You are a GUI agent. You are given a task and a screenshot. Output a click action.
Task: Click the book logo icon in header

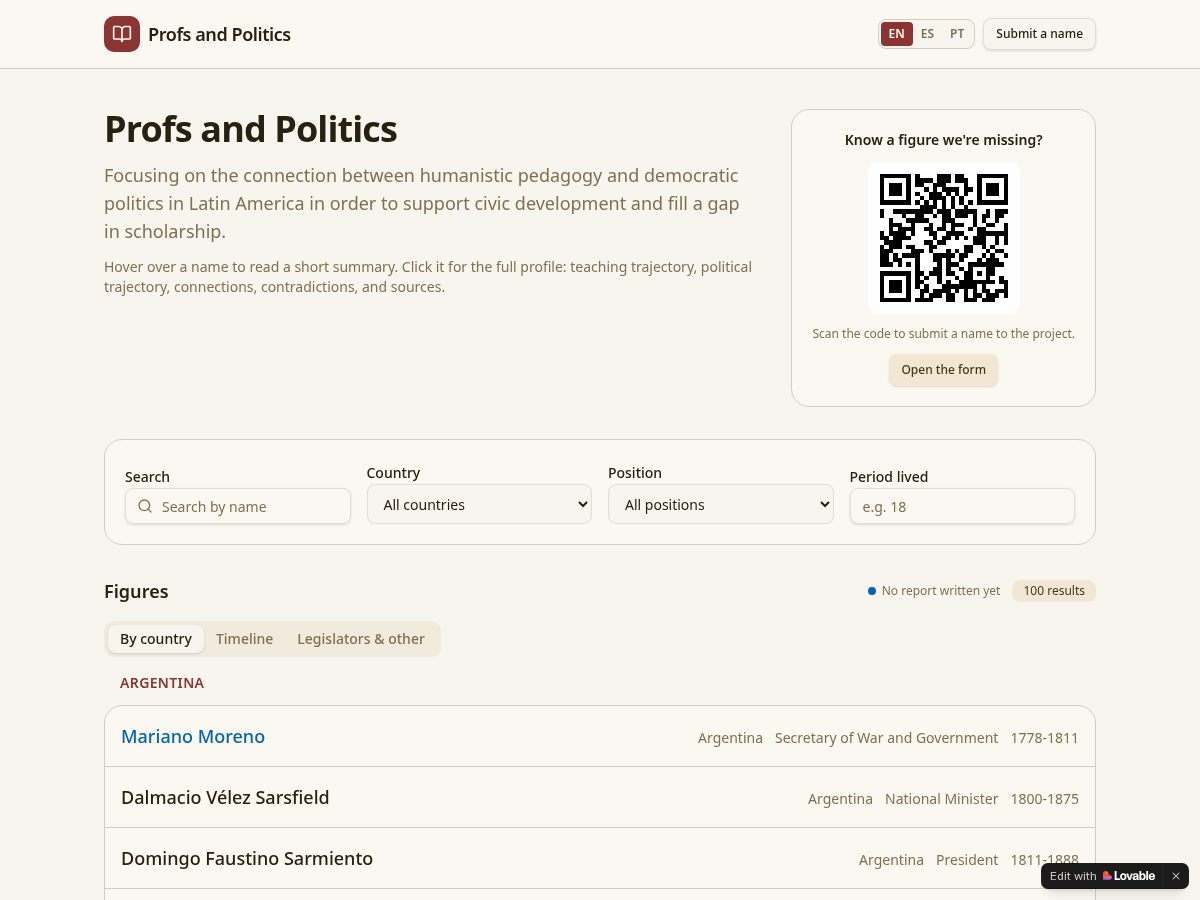click(122, 34)
